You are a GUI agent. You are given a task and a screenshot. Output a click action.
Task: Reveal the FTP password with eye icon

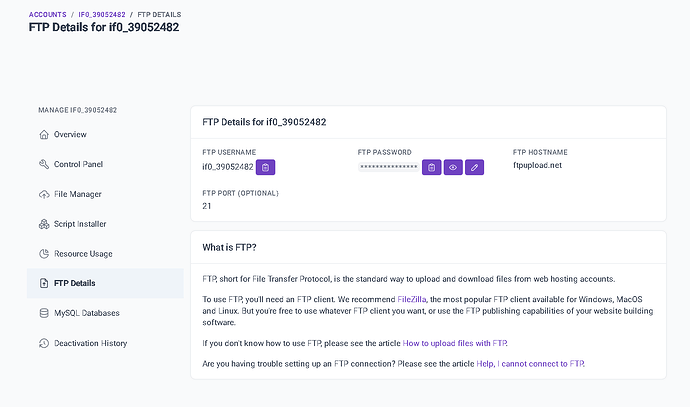tap(453, 167)
